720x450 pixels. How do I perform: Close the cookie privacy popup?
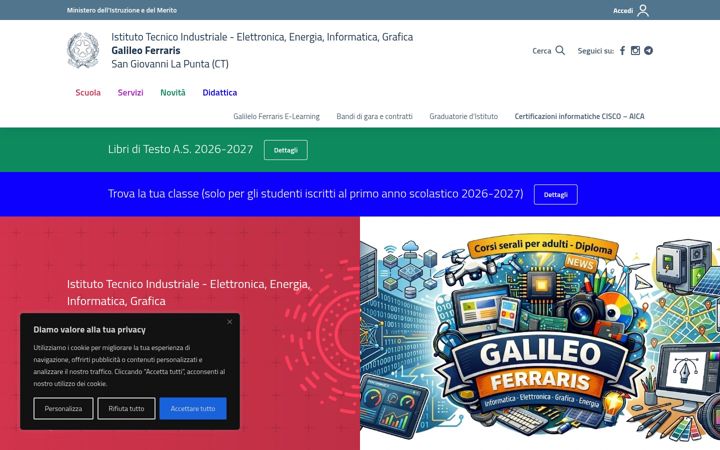230,322
